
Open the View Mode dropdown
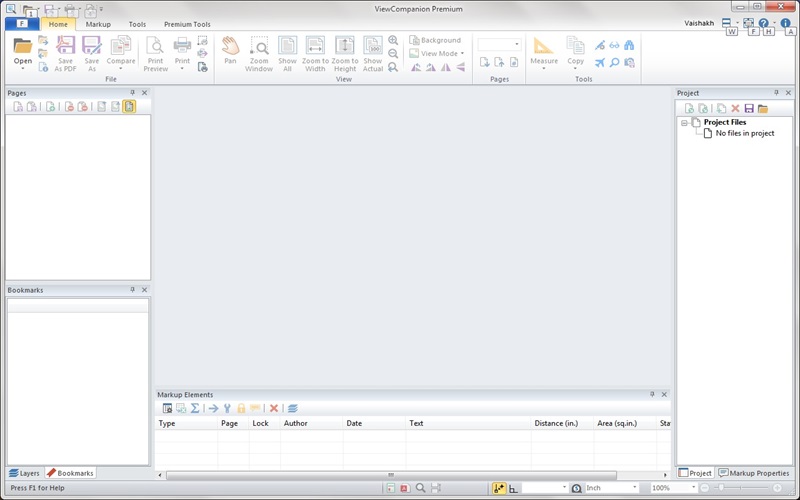437,53
